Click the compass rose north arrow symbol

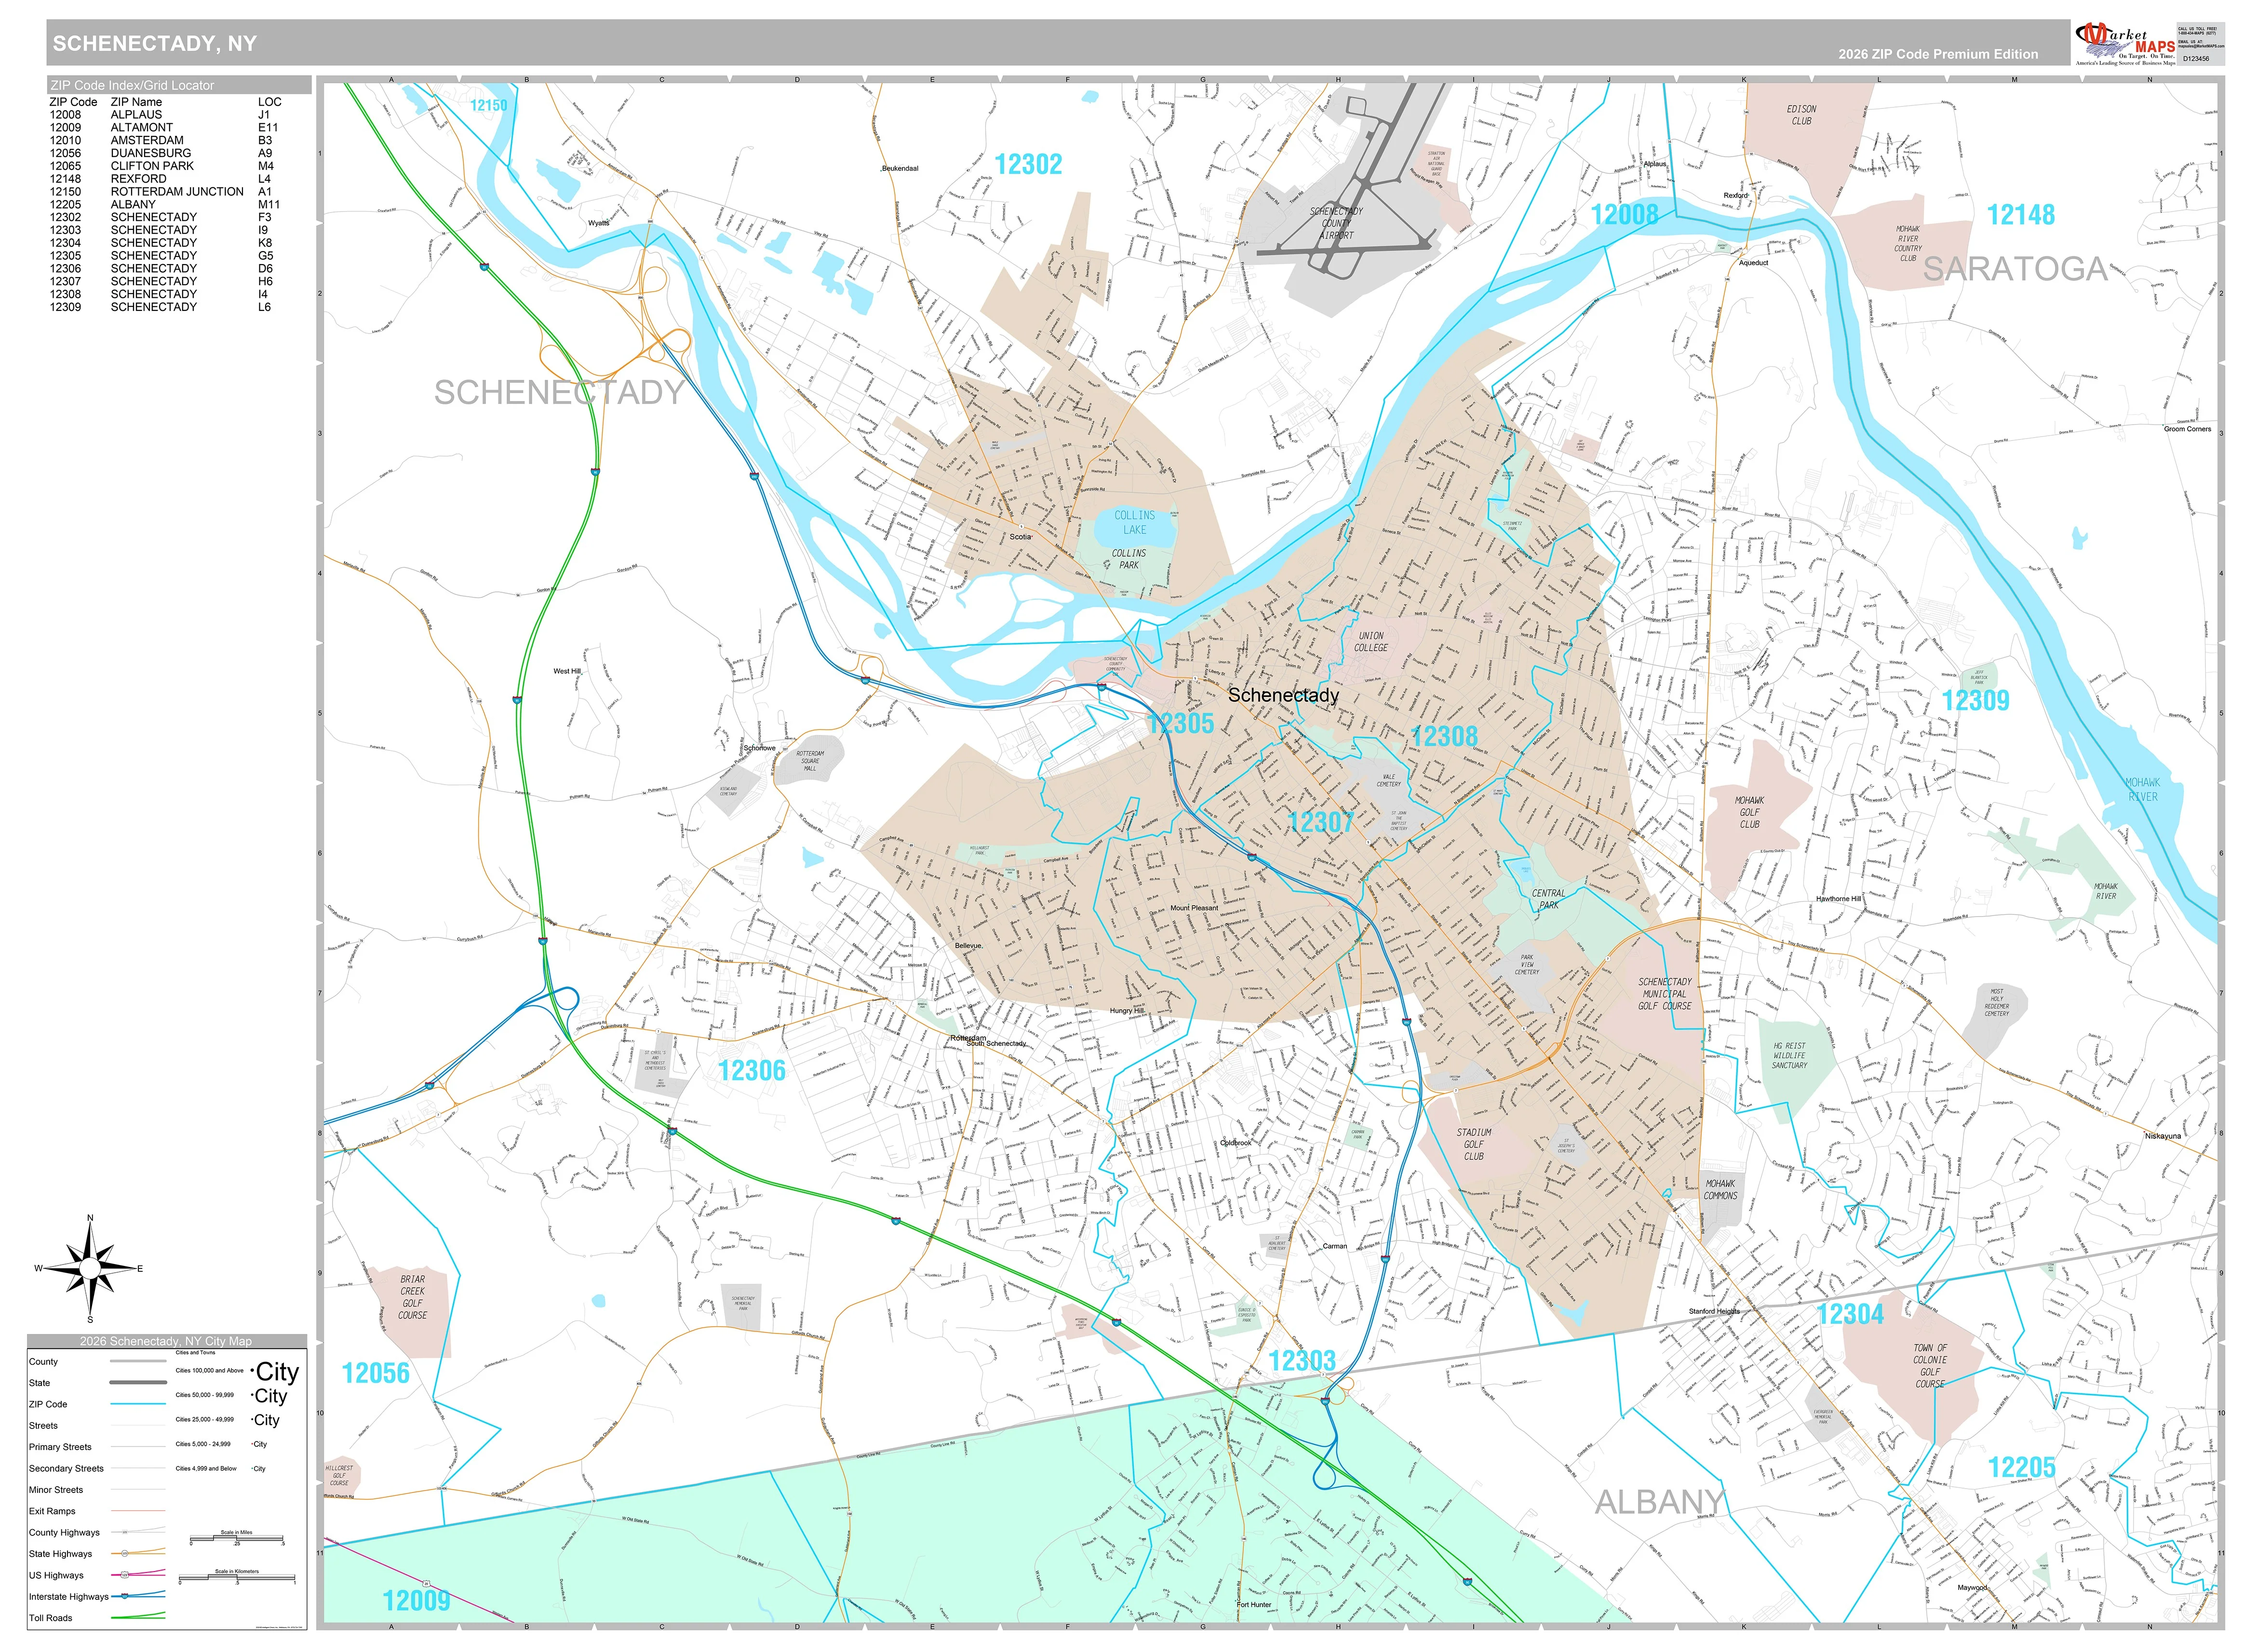[90, 1268]
